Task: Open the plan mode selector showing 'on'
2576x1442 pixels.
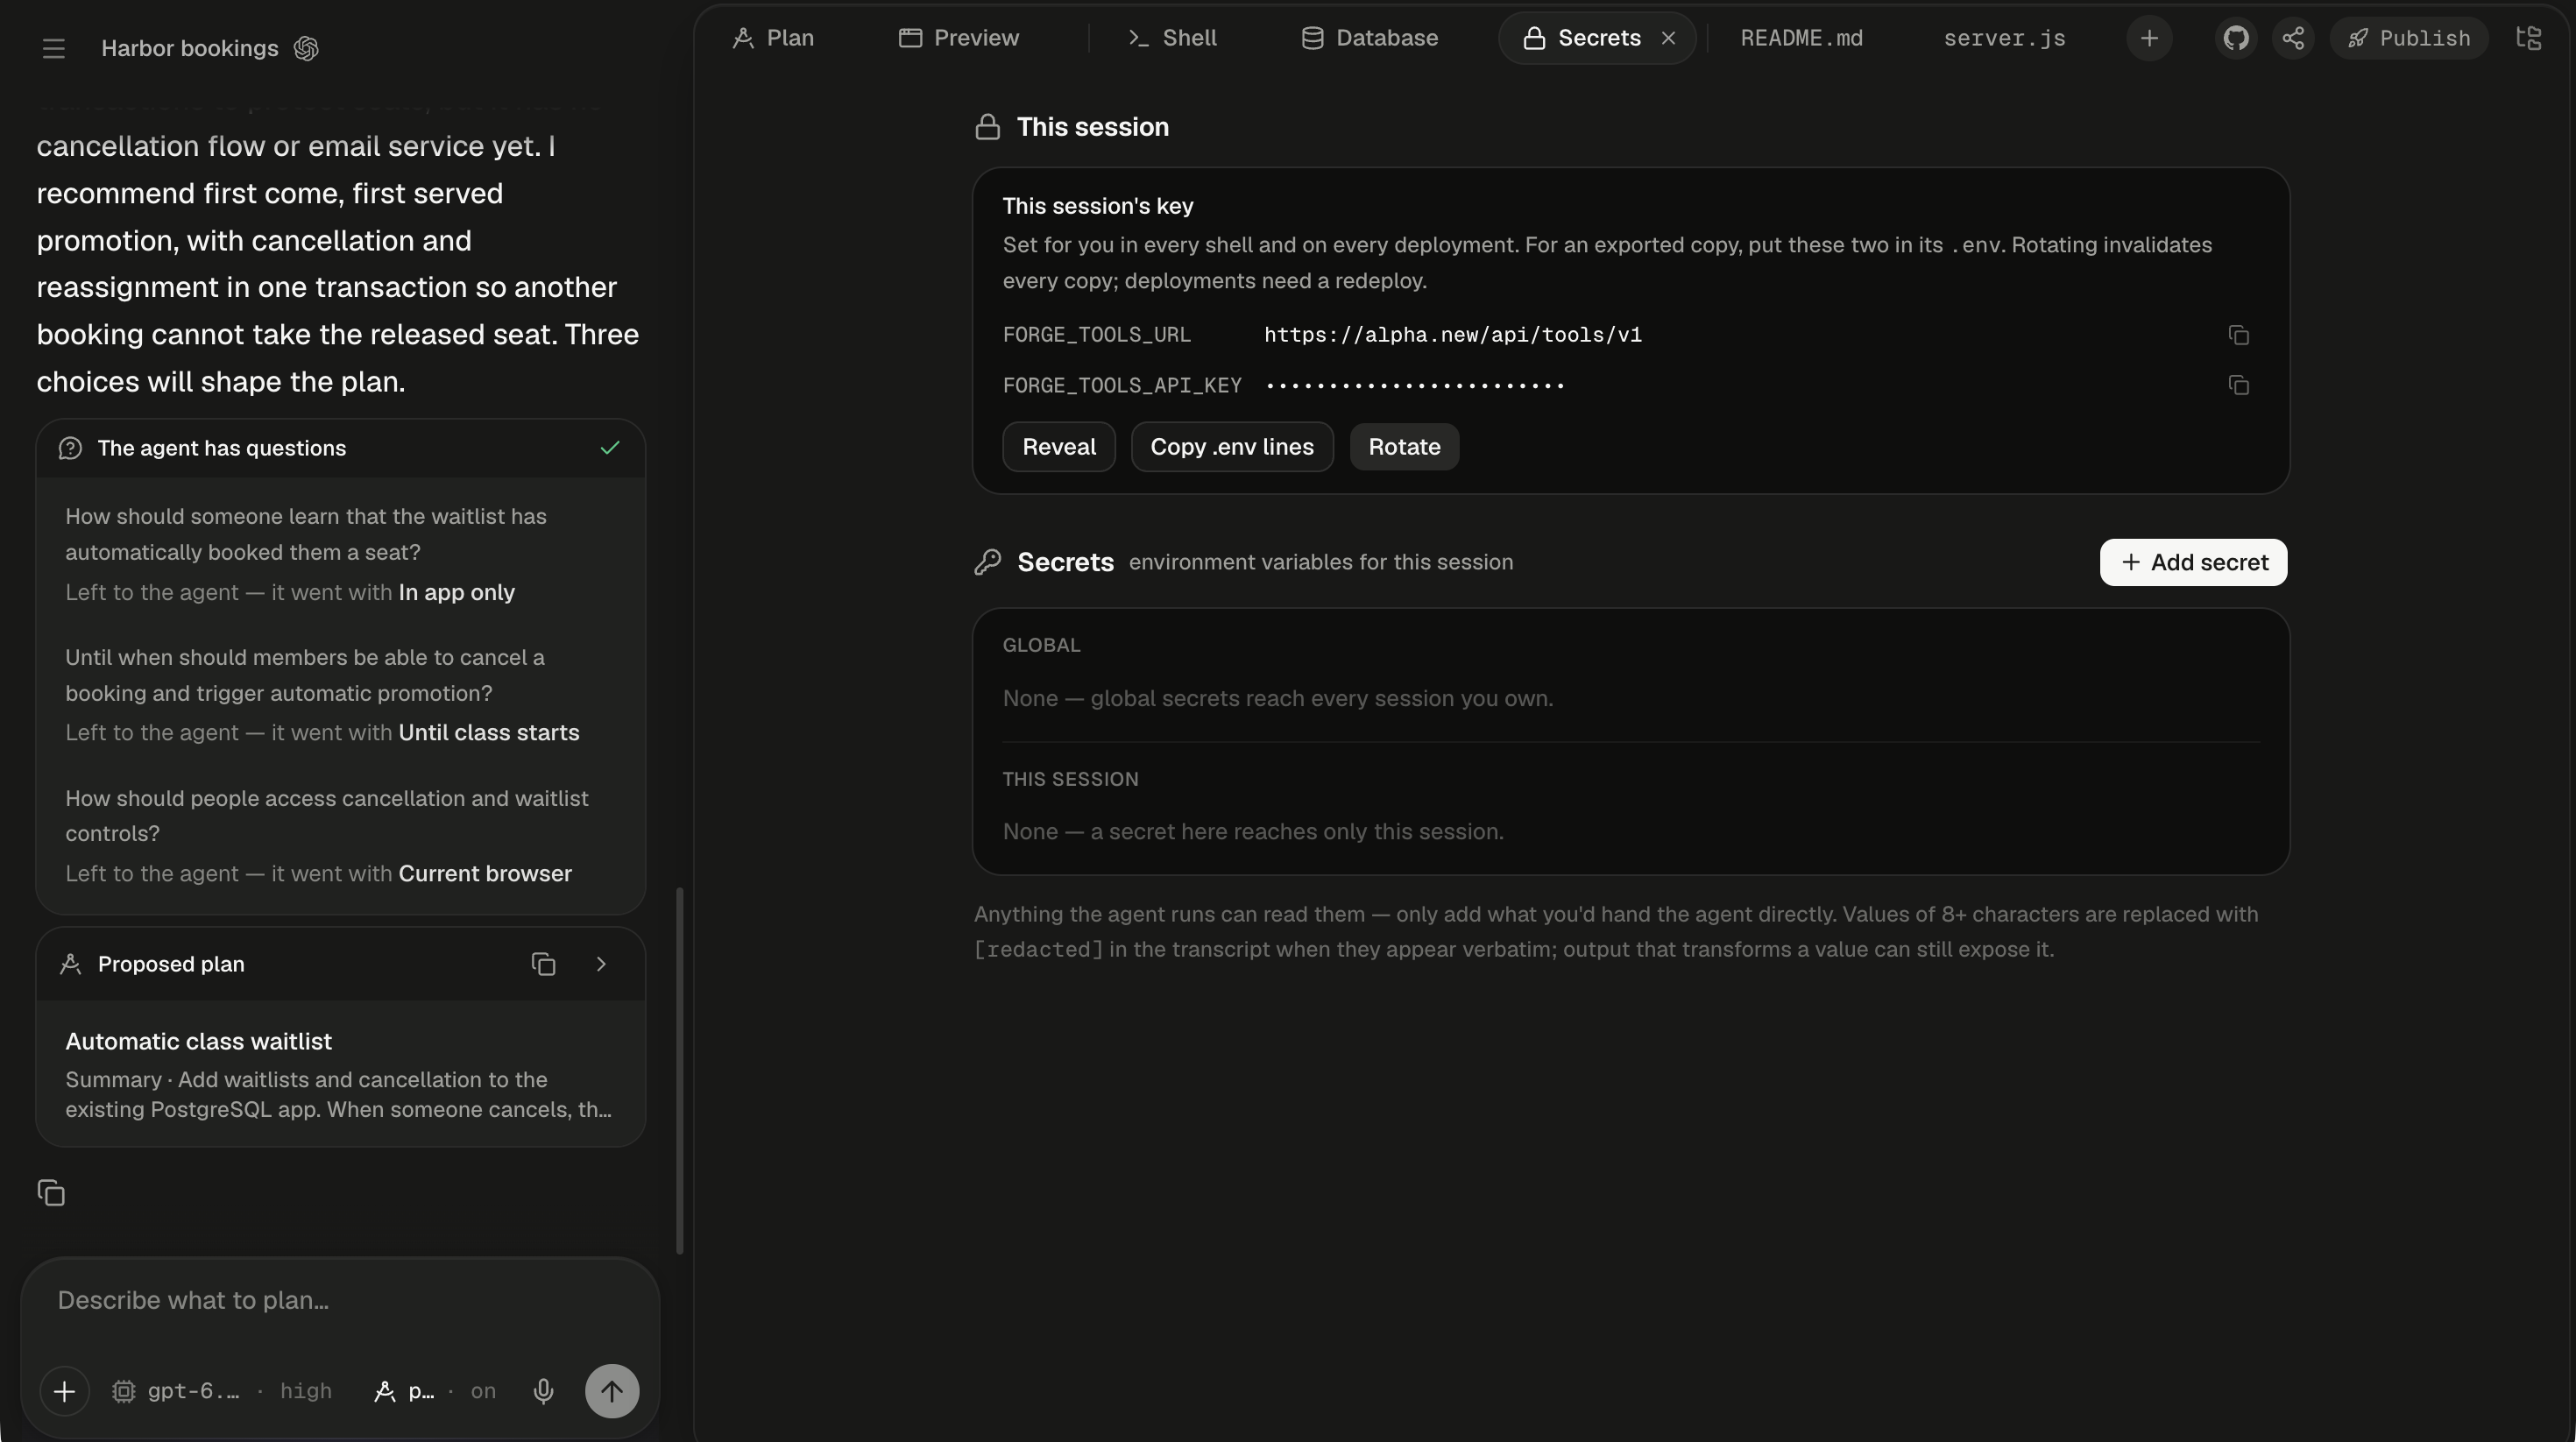Action: tap(434, 1391)
